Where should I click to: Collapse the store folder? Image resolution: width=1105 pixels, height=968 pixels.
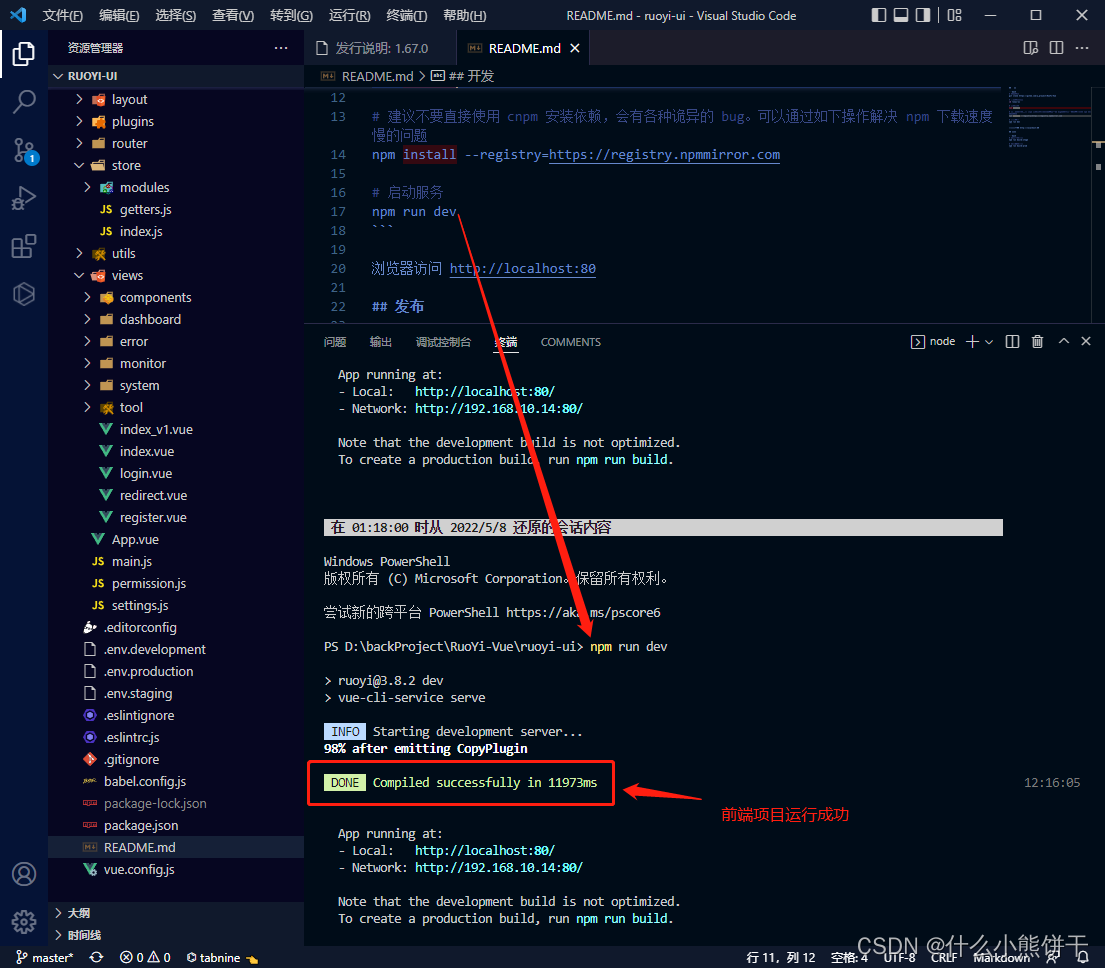coord(176,166)
